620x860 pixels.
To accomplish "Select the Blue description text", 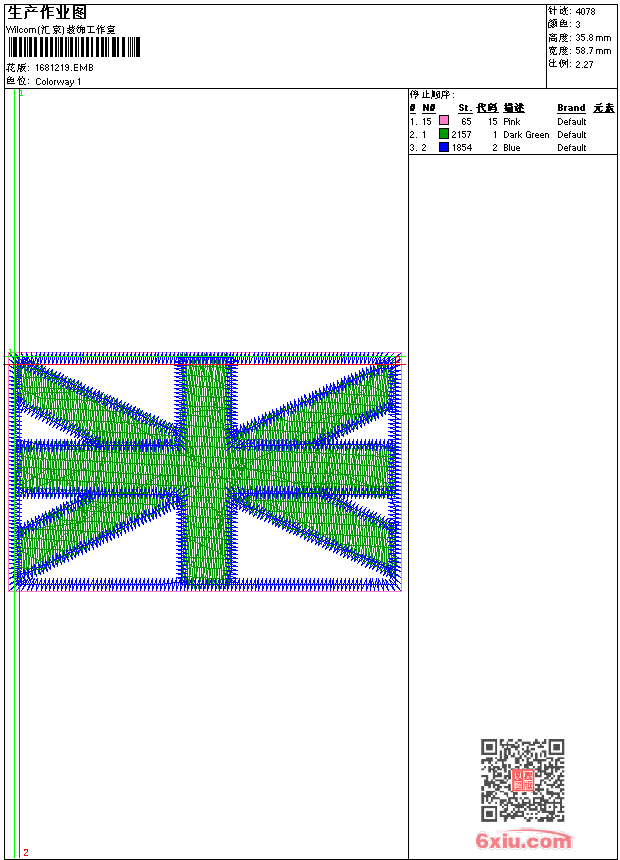I will (512, 148).
